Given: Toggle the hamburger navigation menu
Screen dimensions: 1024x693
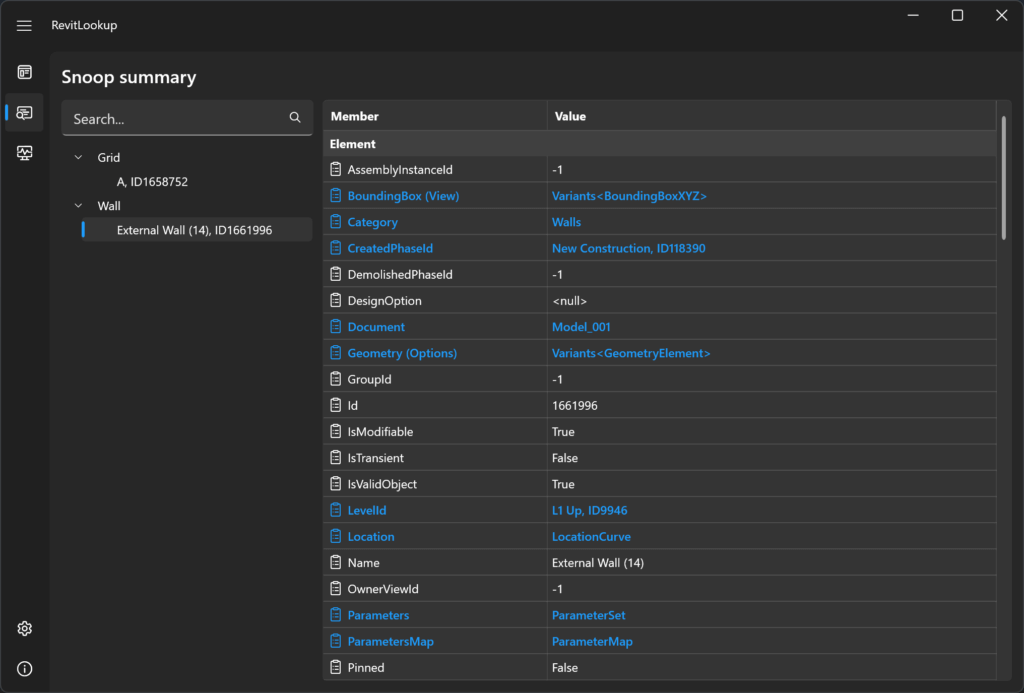Looking at the screenshot, I should pos(24,25).
